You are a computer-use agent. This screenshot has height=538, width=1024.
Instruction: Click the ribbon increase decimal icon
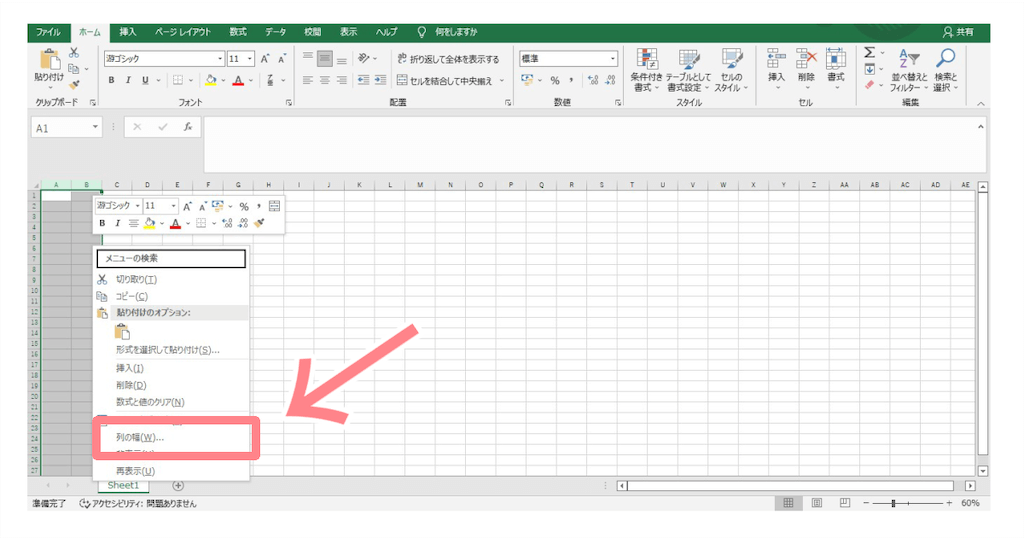coord(593,80)
